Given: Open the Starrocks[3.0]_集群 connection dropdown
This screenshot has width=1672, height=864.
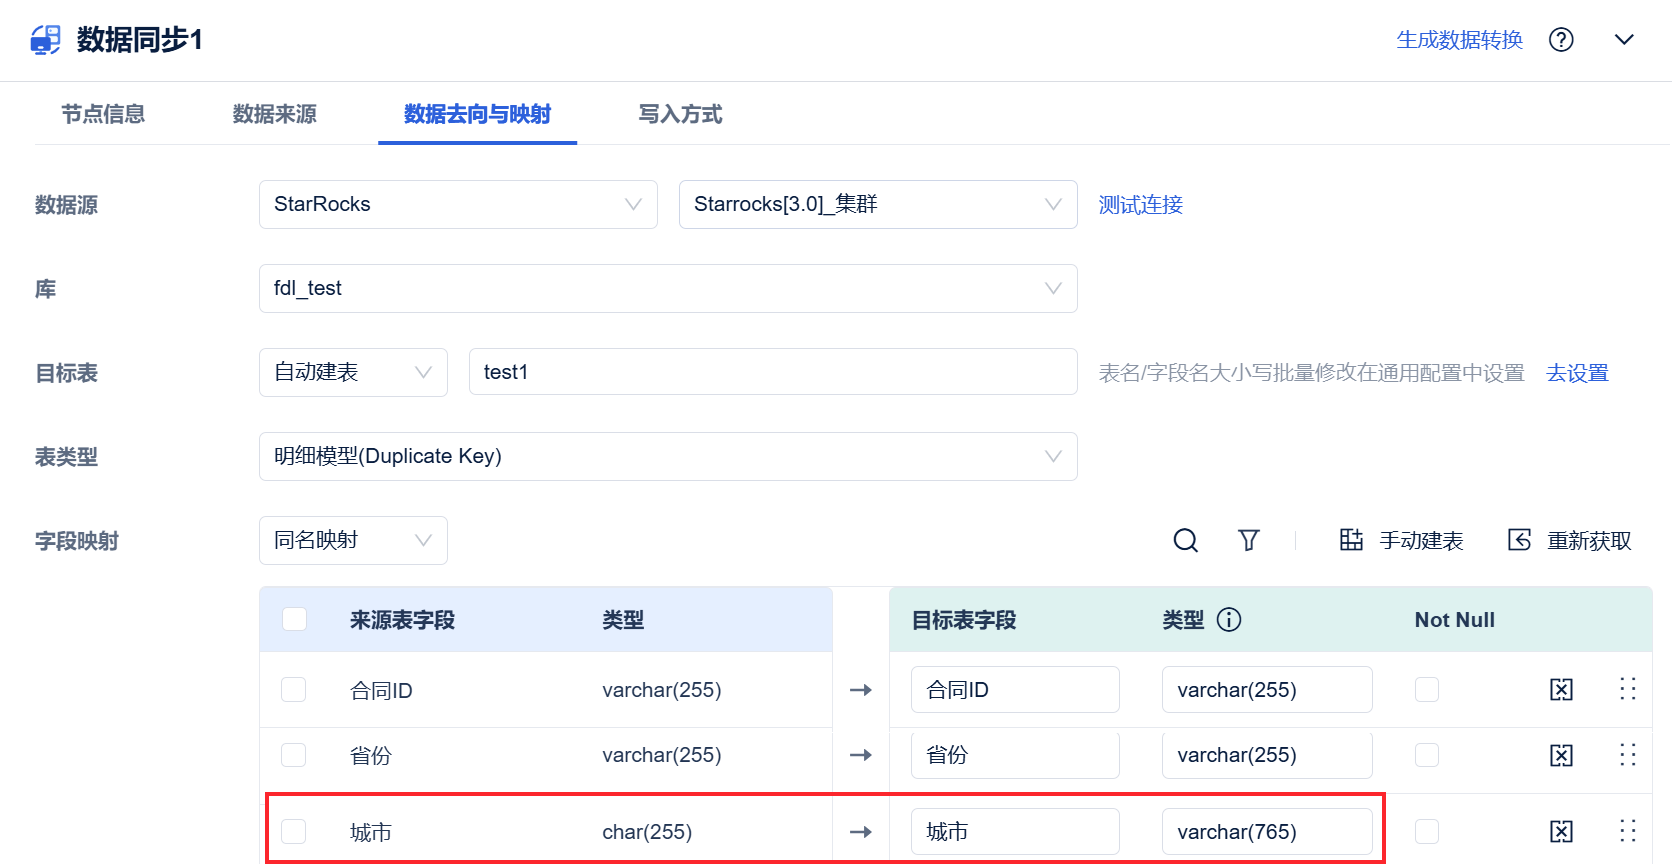Looking at the screenshot, I should coord(878,204).
